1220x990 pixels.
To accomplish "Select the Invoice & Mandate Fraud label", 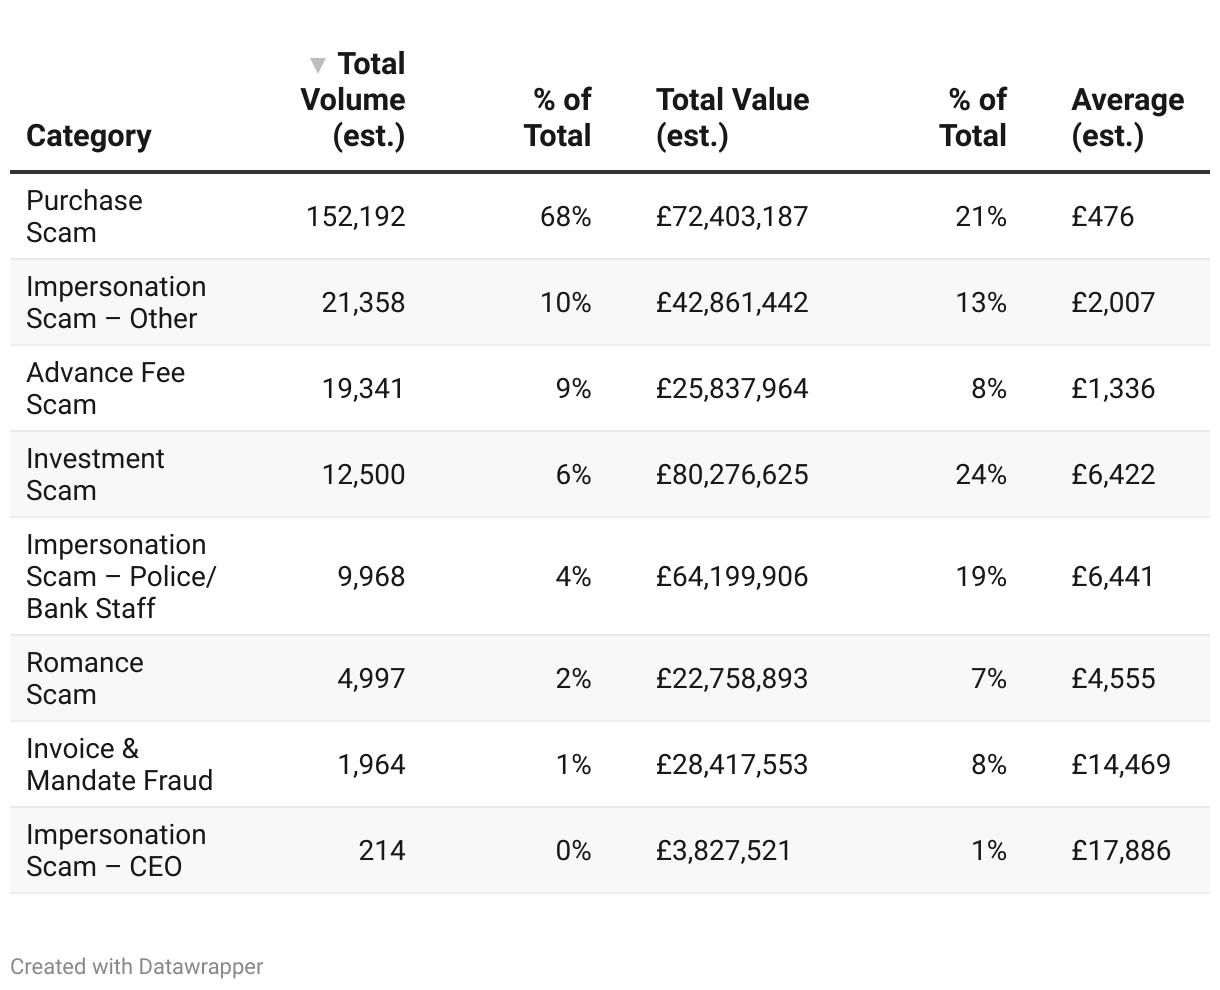I will (119, 764).
